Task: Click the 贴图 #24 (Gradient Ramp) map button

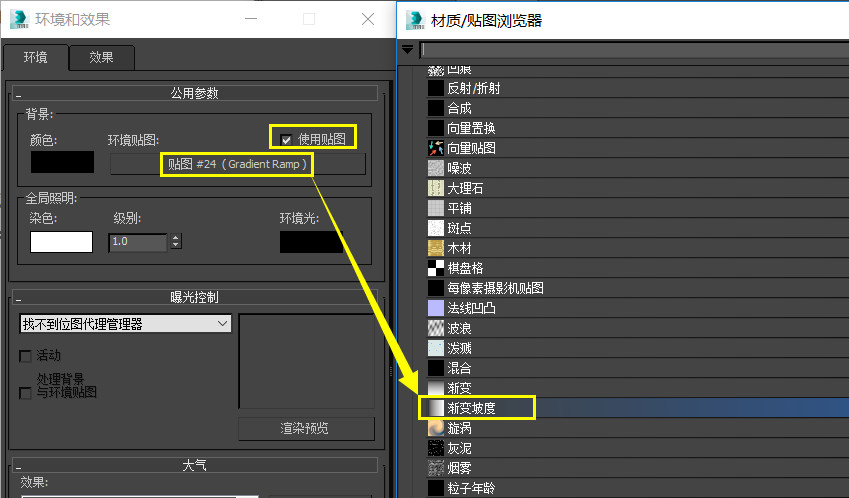Action: (238, 164)
